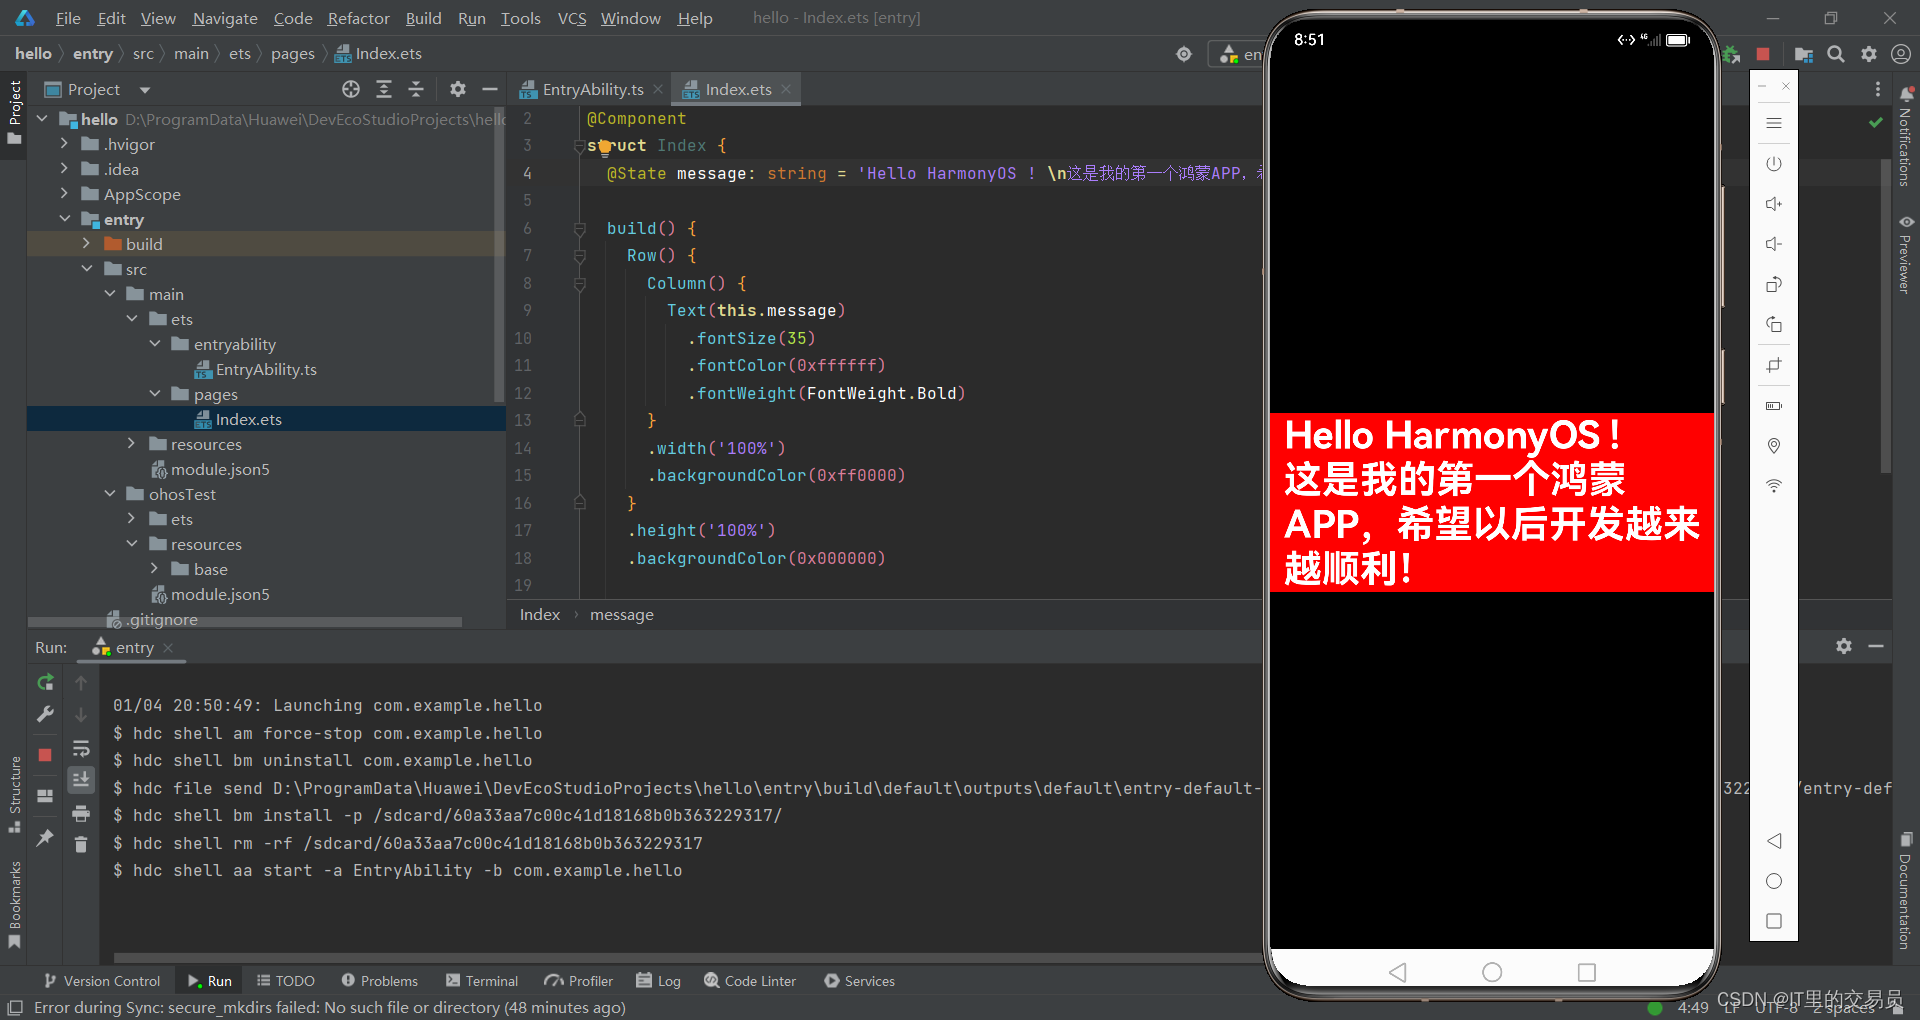Select EntryAbility.ts in project tree
This screenshot has height=1020, width=1920.
click(266, 369)
